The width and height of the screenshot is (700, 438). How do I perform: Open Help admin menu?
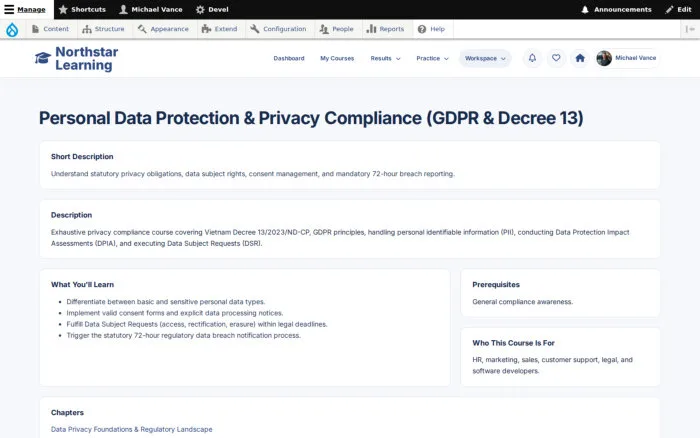pyautogui.click(x=431, y=29)
